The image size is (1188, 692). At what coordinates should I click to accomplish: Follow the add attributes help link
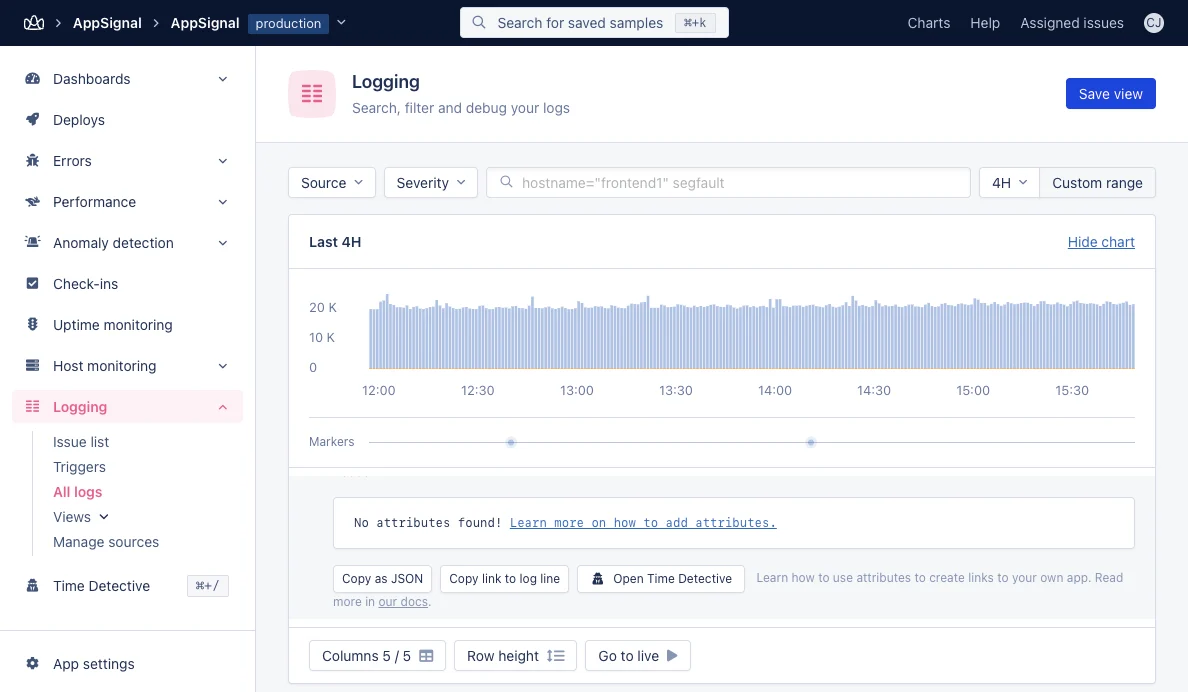(x=642, y=522)
